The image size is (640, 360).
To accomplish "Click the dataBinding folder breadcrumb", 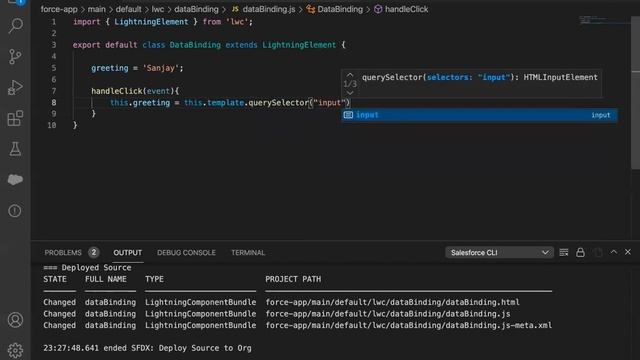I will (196, 9).
